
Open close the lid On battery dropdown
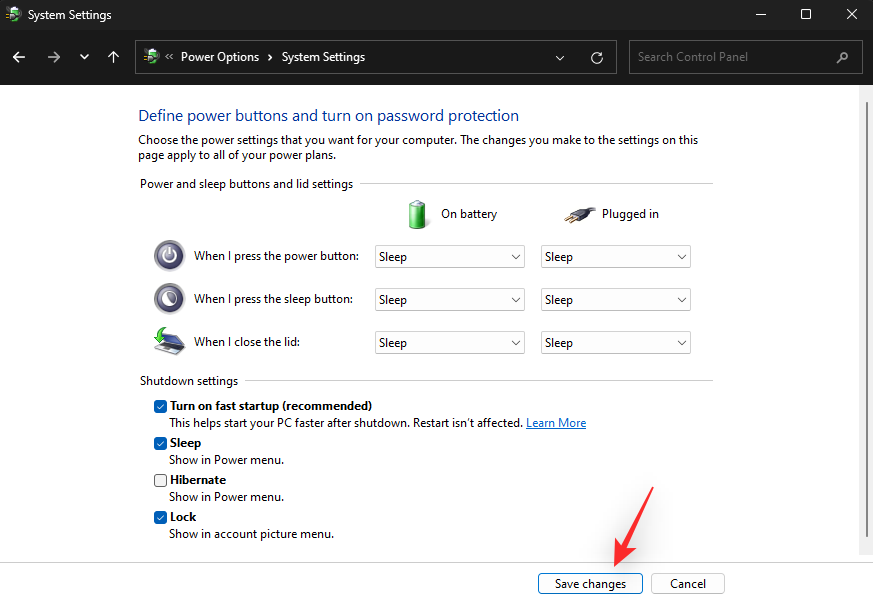(x=450, y=343)
